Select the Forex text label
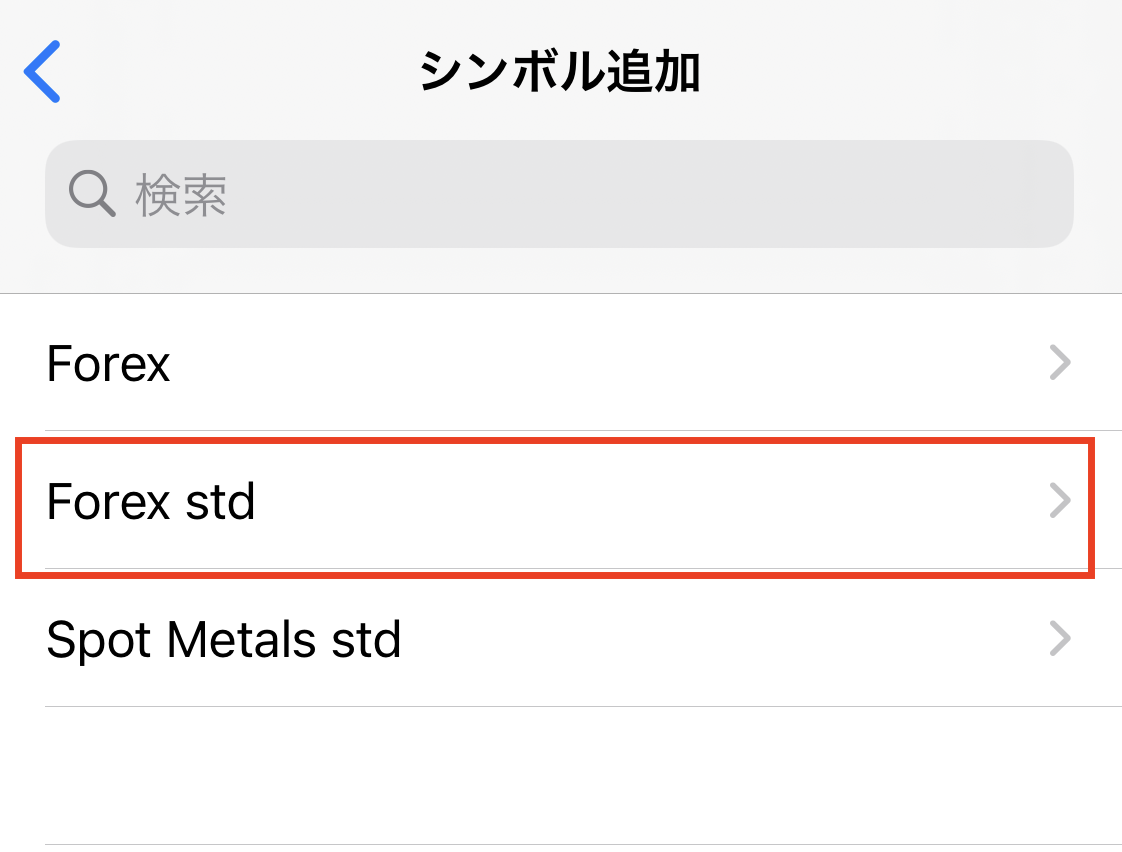 point(108,363)
